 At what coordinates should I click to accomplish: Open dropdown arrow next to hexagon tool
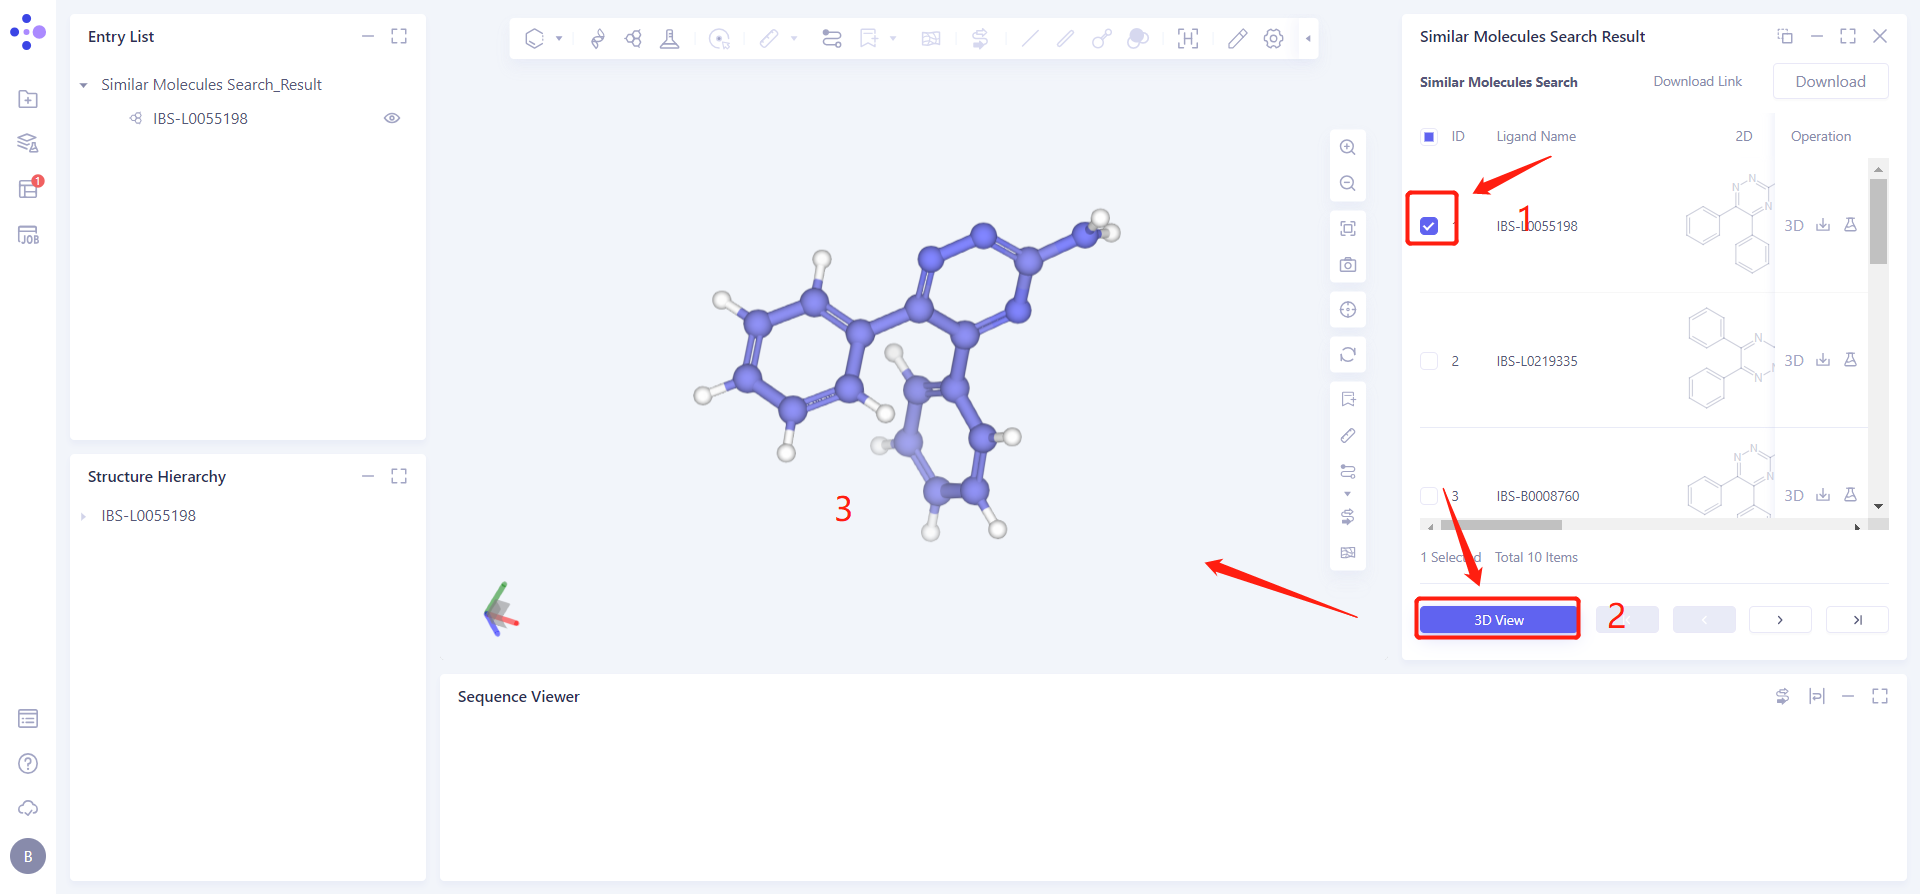[559, 38]
